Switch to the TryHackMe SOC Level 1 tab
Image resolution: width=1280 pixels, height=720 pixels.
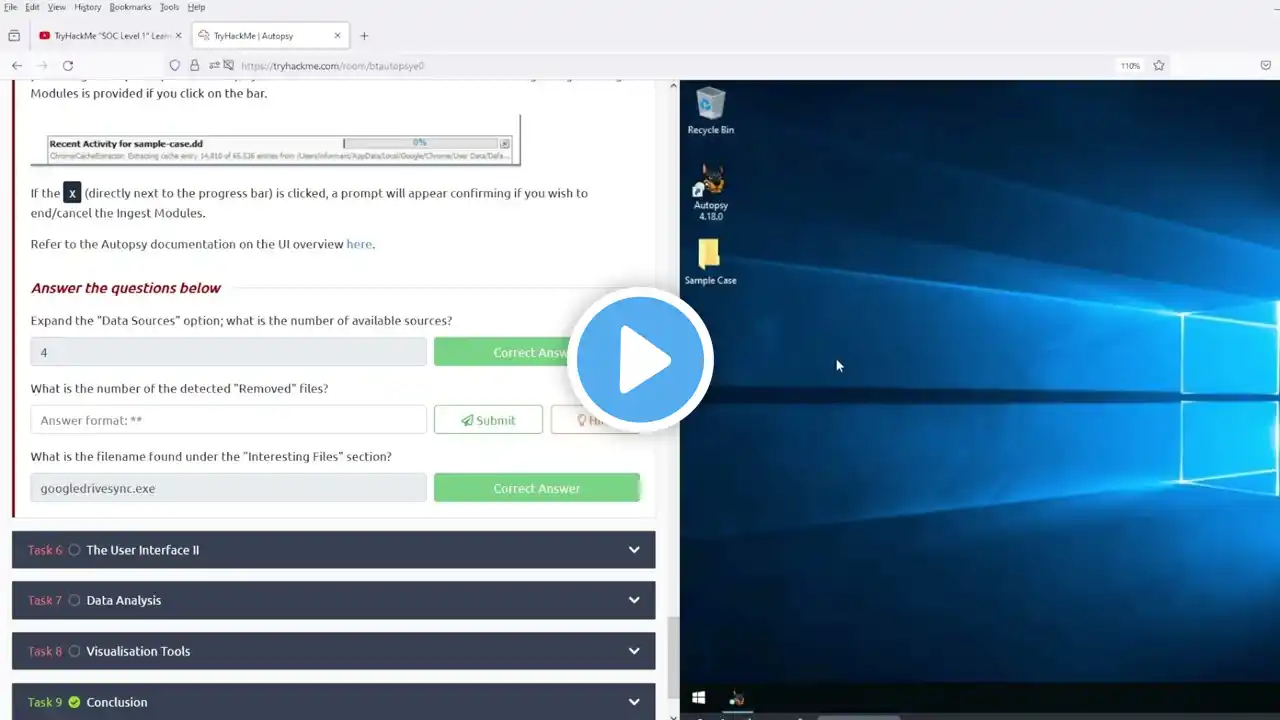(110, 36)
